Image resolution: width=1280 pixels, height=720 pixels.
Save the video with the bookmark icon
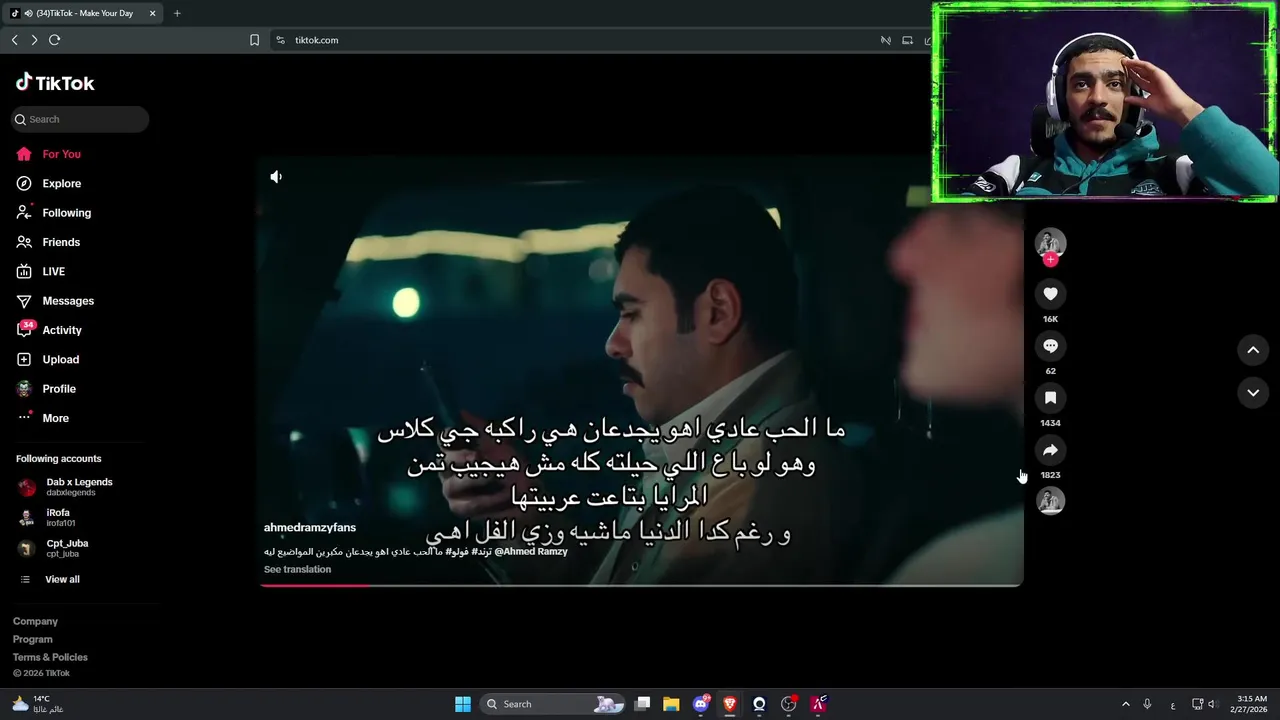click(x=1050, y=397)
